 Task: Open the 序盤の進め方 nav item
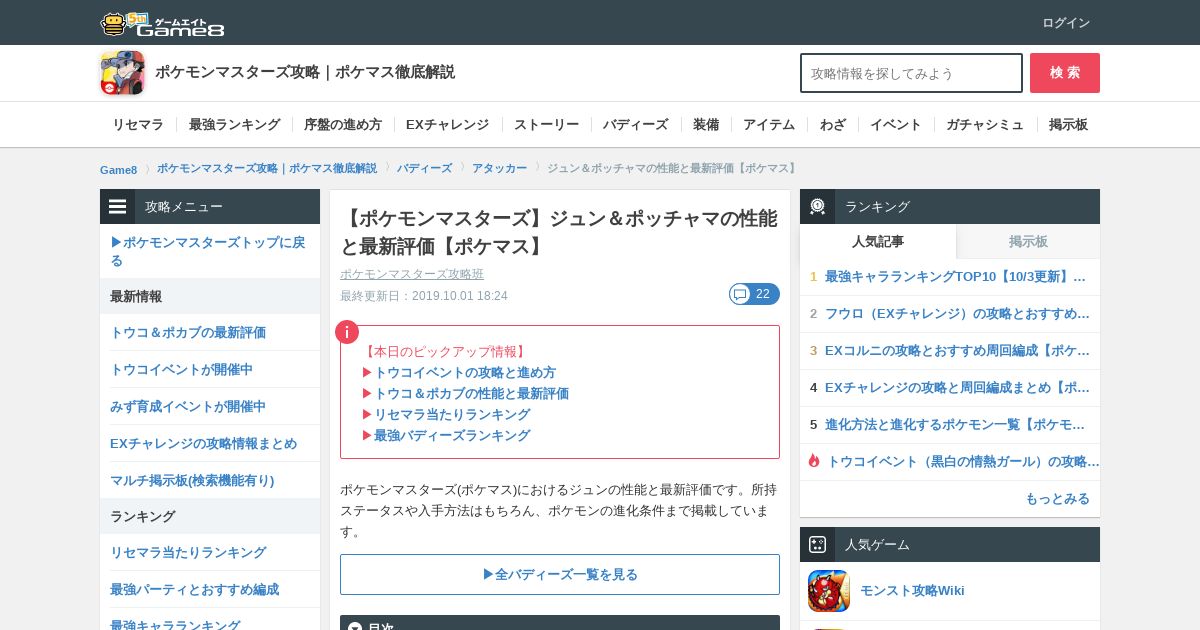click(x=343, y=125)
